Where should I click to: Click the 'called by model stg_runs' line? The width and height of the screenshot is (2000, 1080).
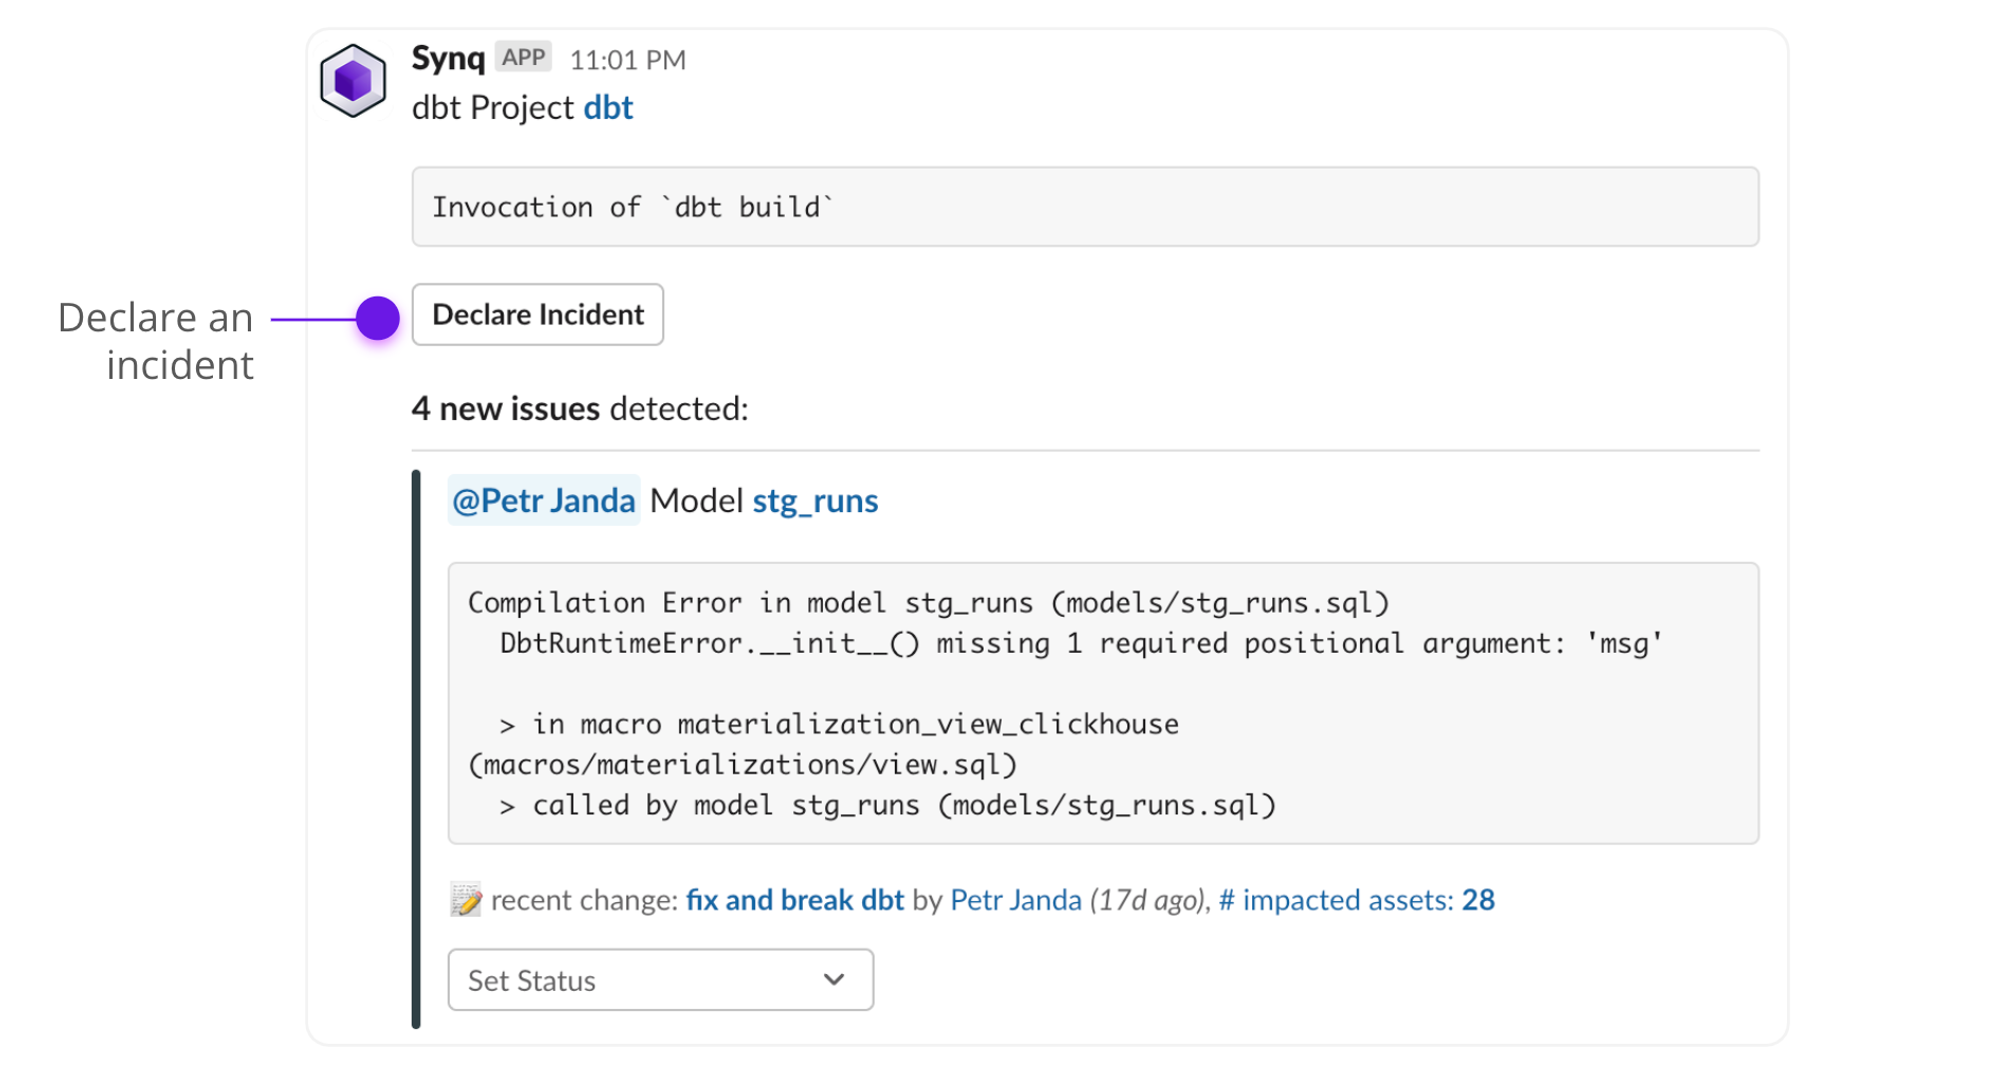[x=888, y=805]
